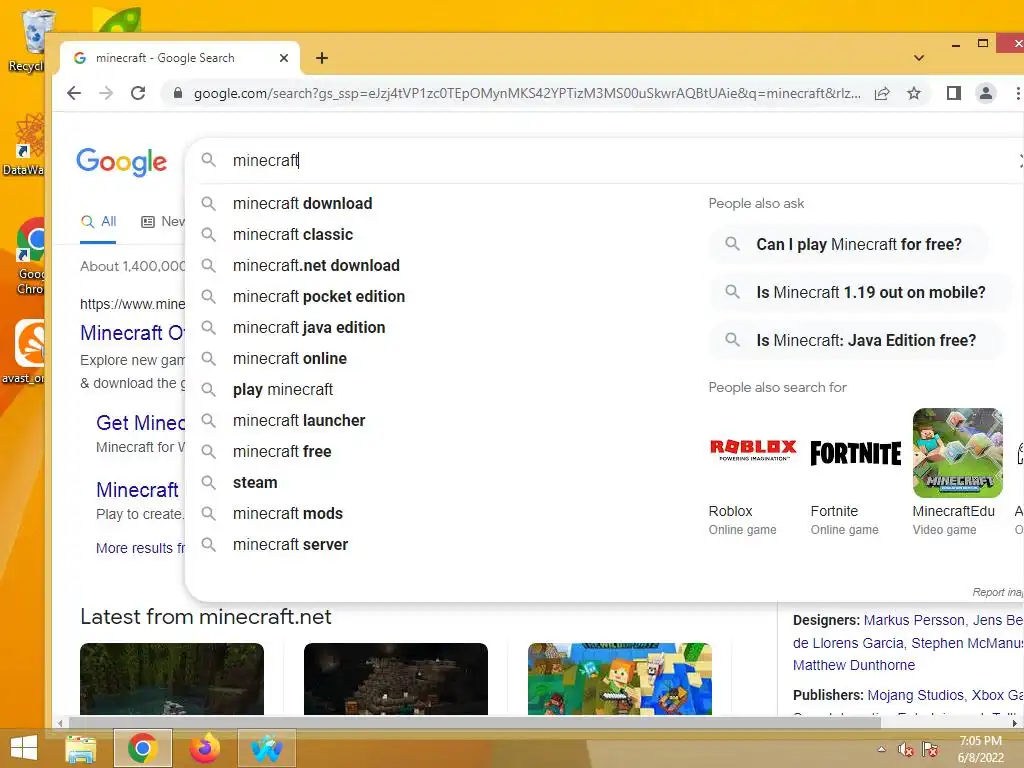The width and height of the screenshot is (1024, 768).
Task: Open the Get Minecraft sublink
Action: pos(140,423)
